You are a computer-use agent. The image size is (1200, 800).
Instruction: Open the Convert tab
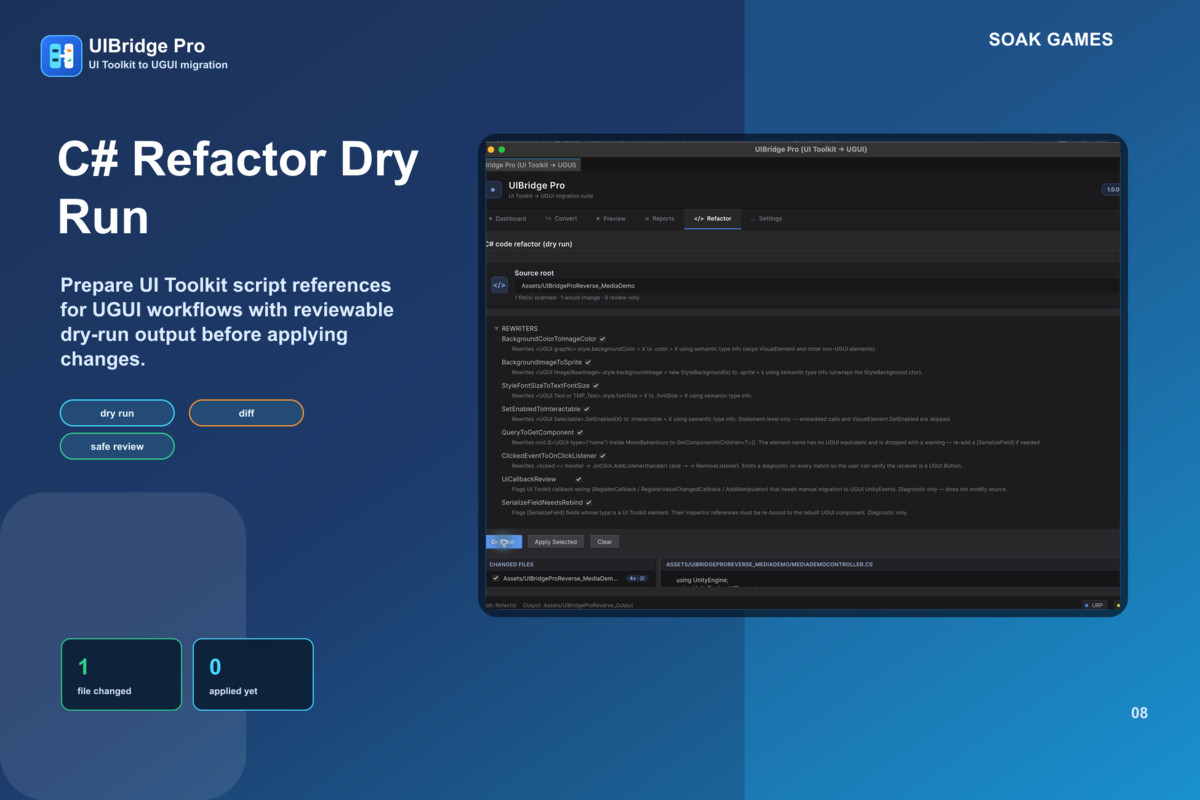[561, 218]
